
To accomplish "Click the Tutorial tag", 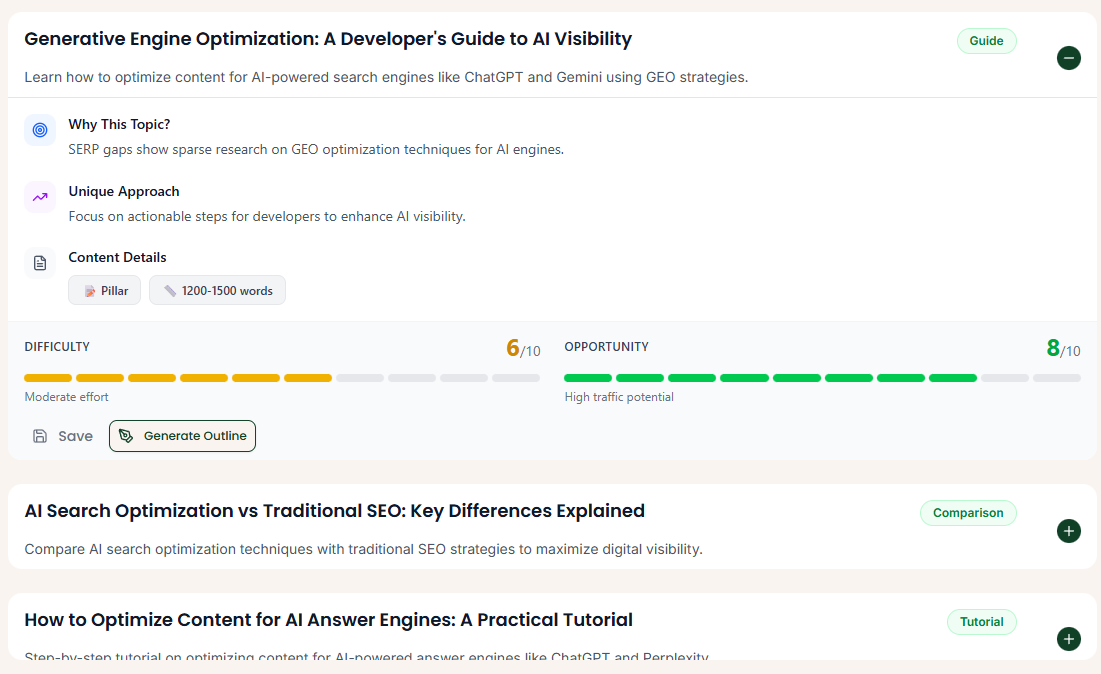I will coord(981,622).
